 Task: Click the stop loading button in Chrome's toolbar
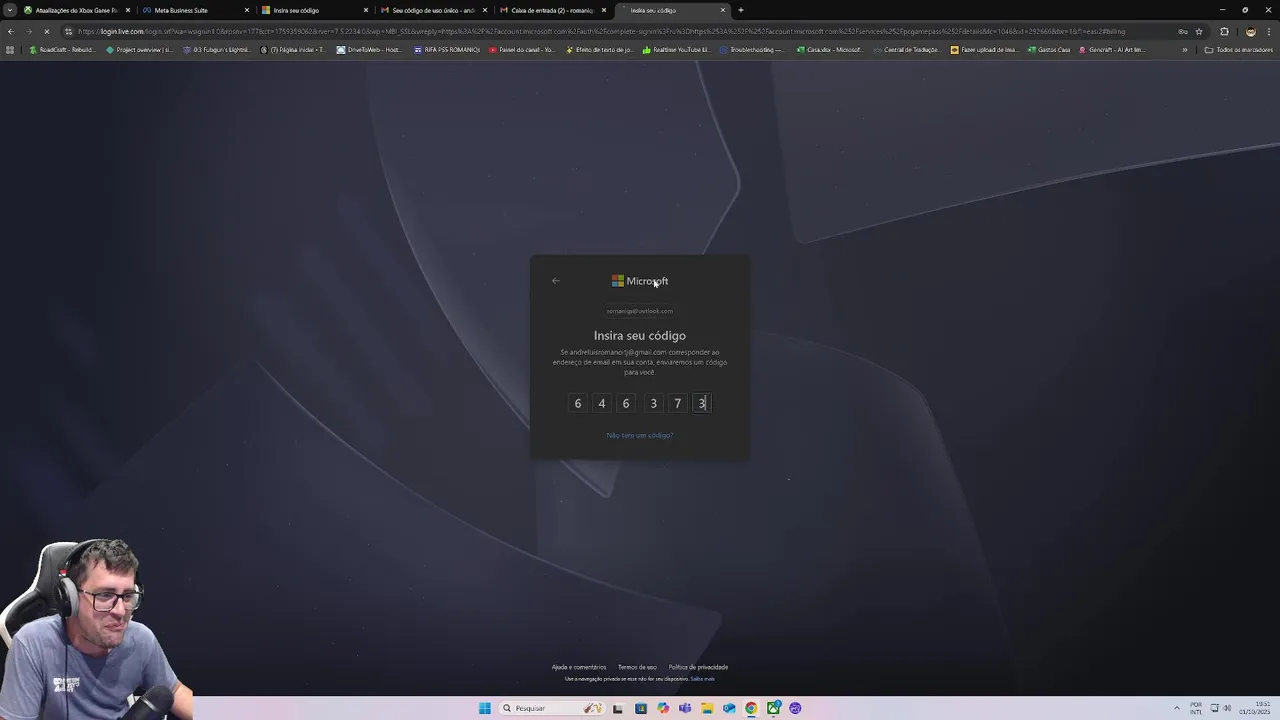click(x=47, y=31)
